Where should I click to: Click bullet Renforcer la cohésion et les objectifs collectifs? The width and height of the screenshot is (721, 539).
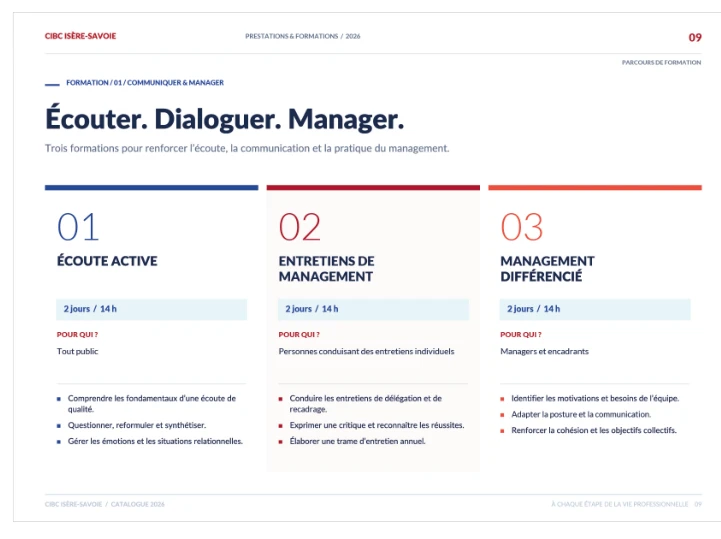[594, 430]
